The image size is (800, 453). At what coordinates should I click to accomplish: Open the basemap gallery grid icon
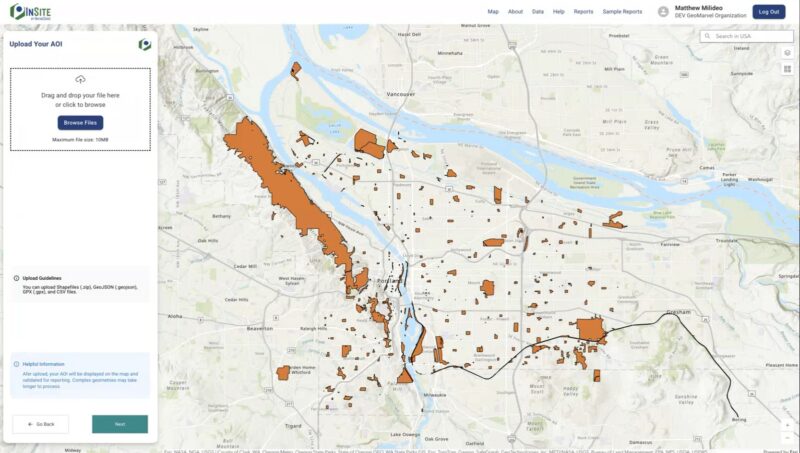point(787,69)
